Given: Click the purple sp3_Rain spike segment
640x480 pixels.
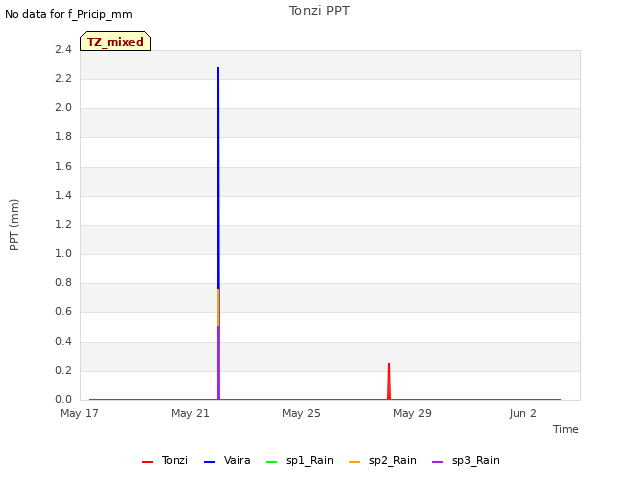Looking at the screenshot, I should (x=218, y=362).
